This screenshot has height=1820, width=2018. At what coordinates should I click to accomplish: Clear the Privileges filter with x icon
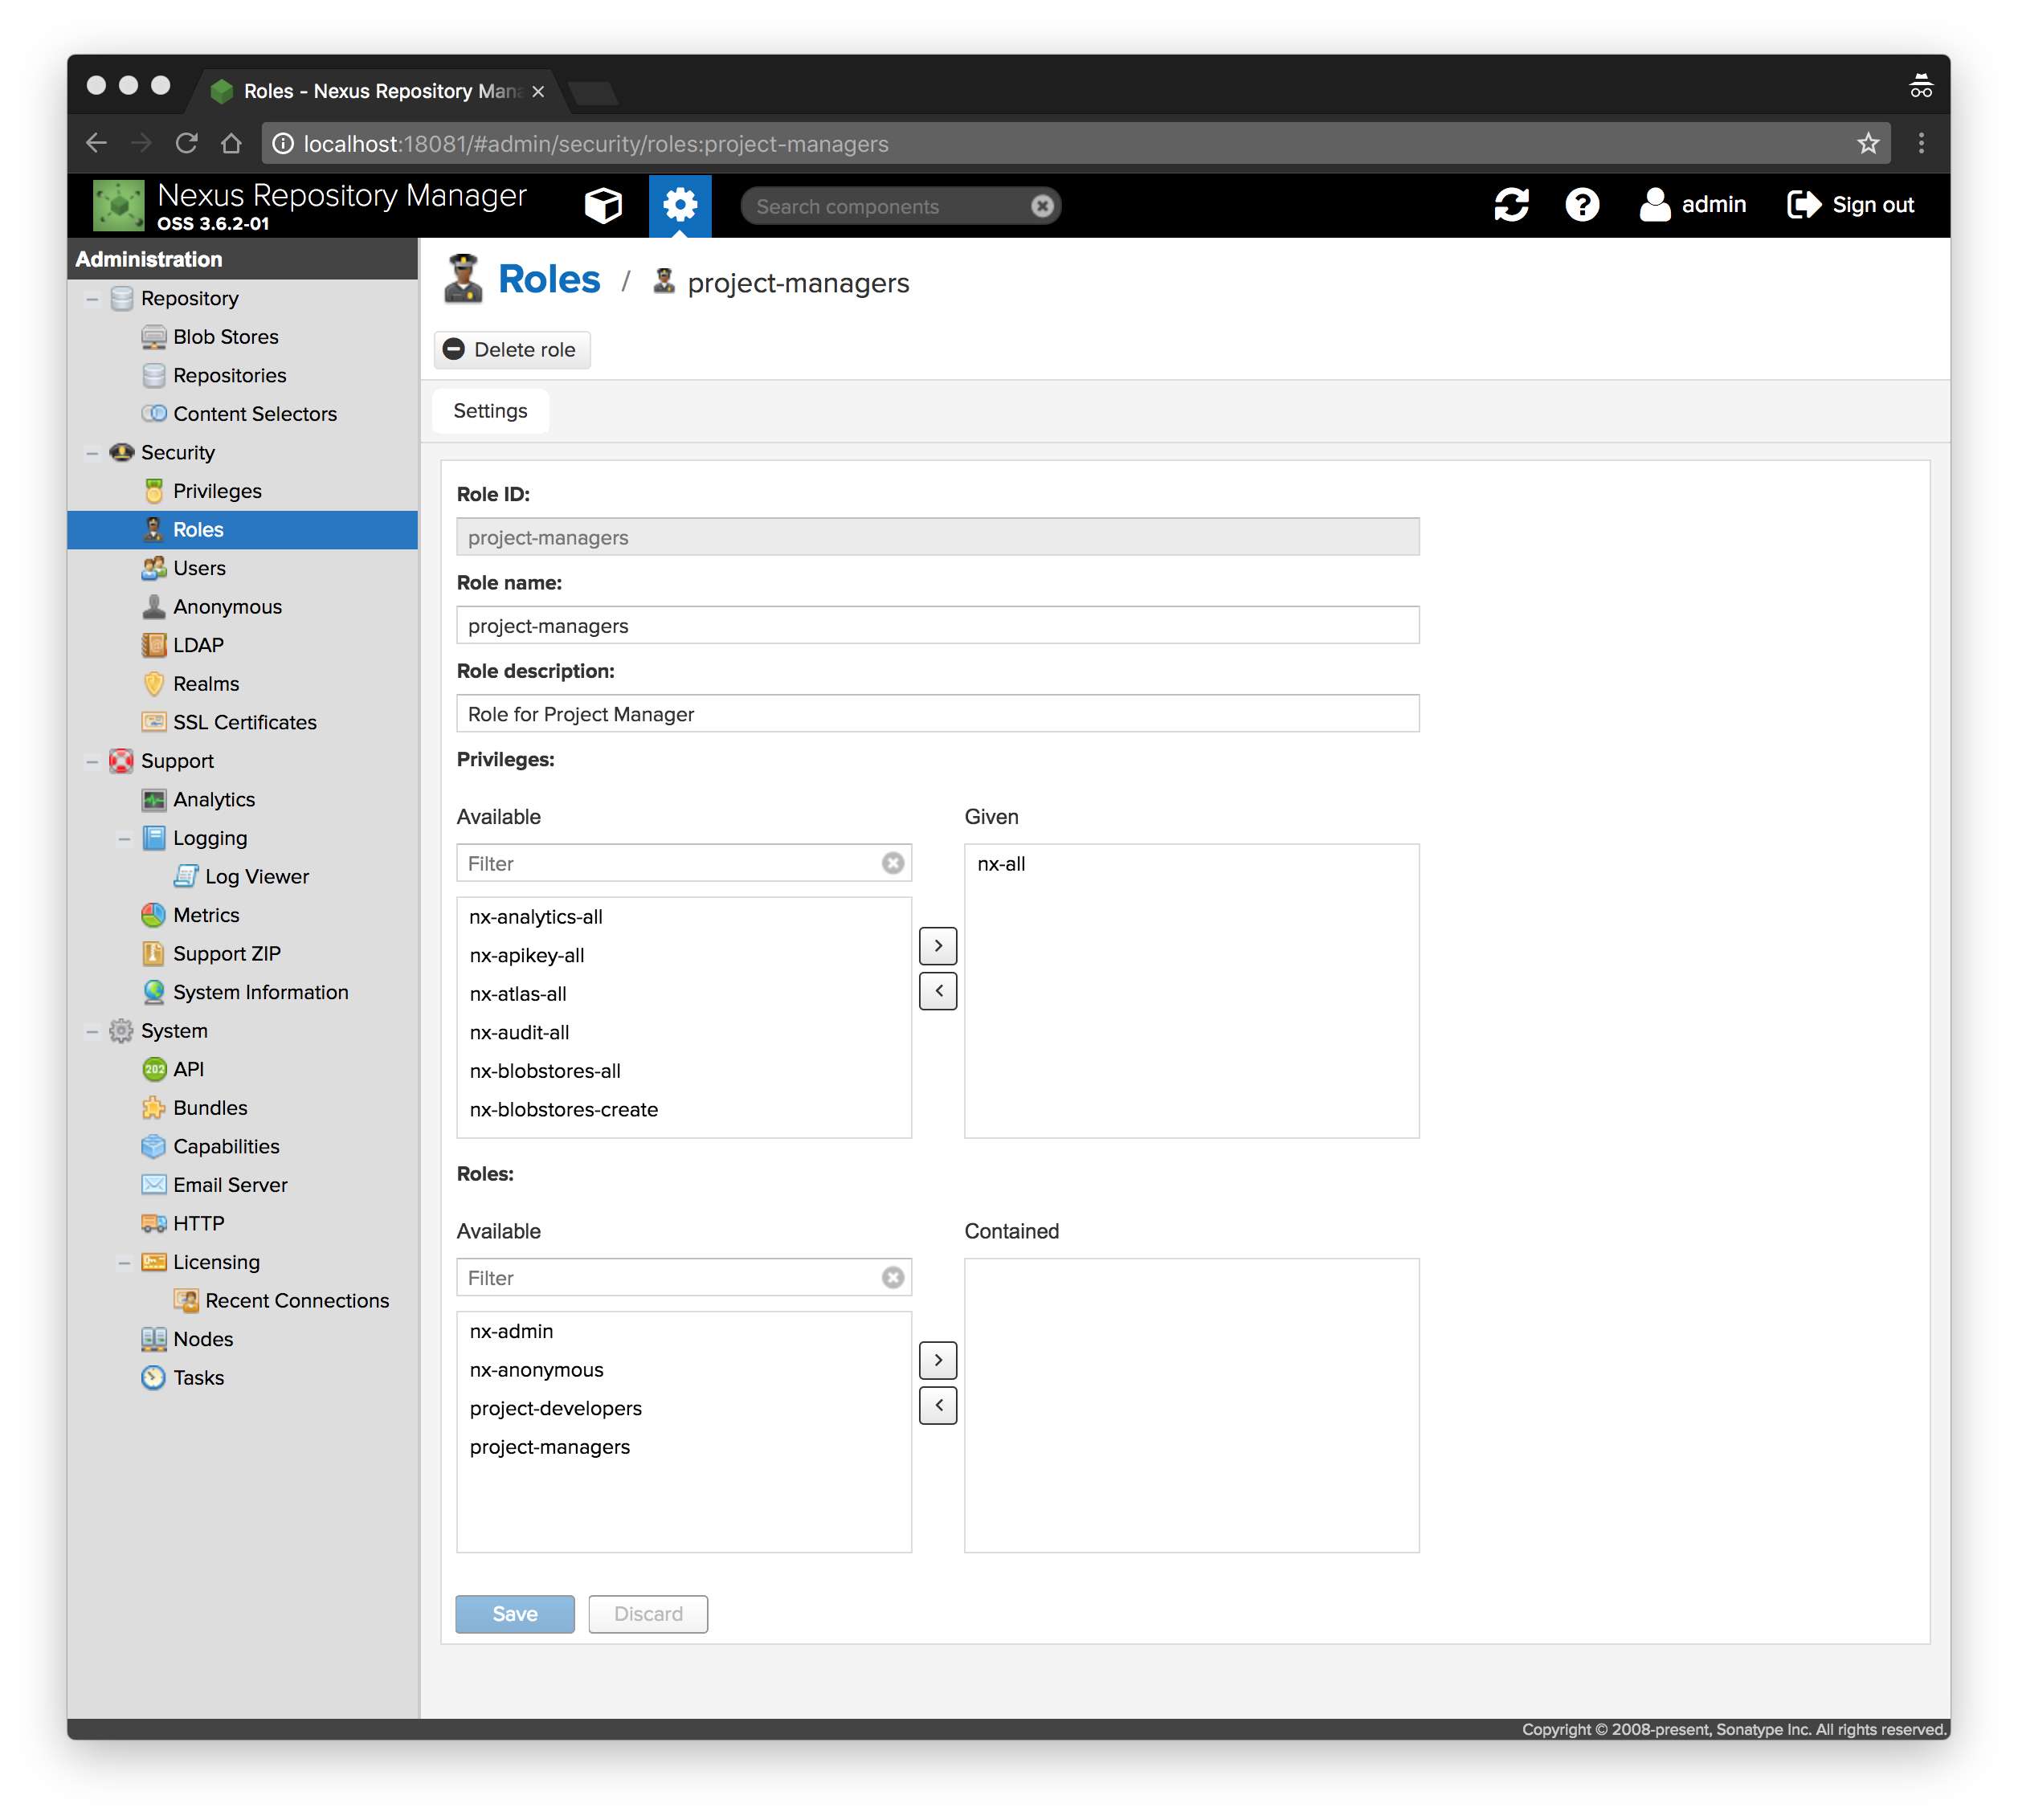893,863
